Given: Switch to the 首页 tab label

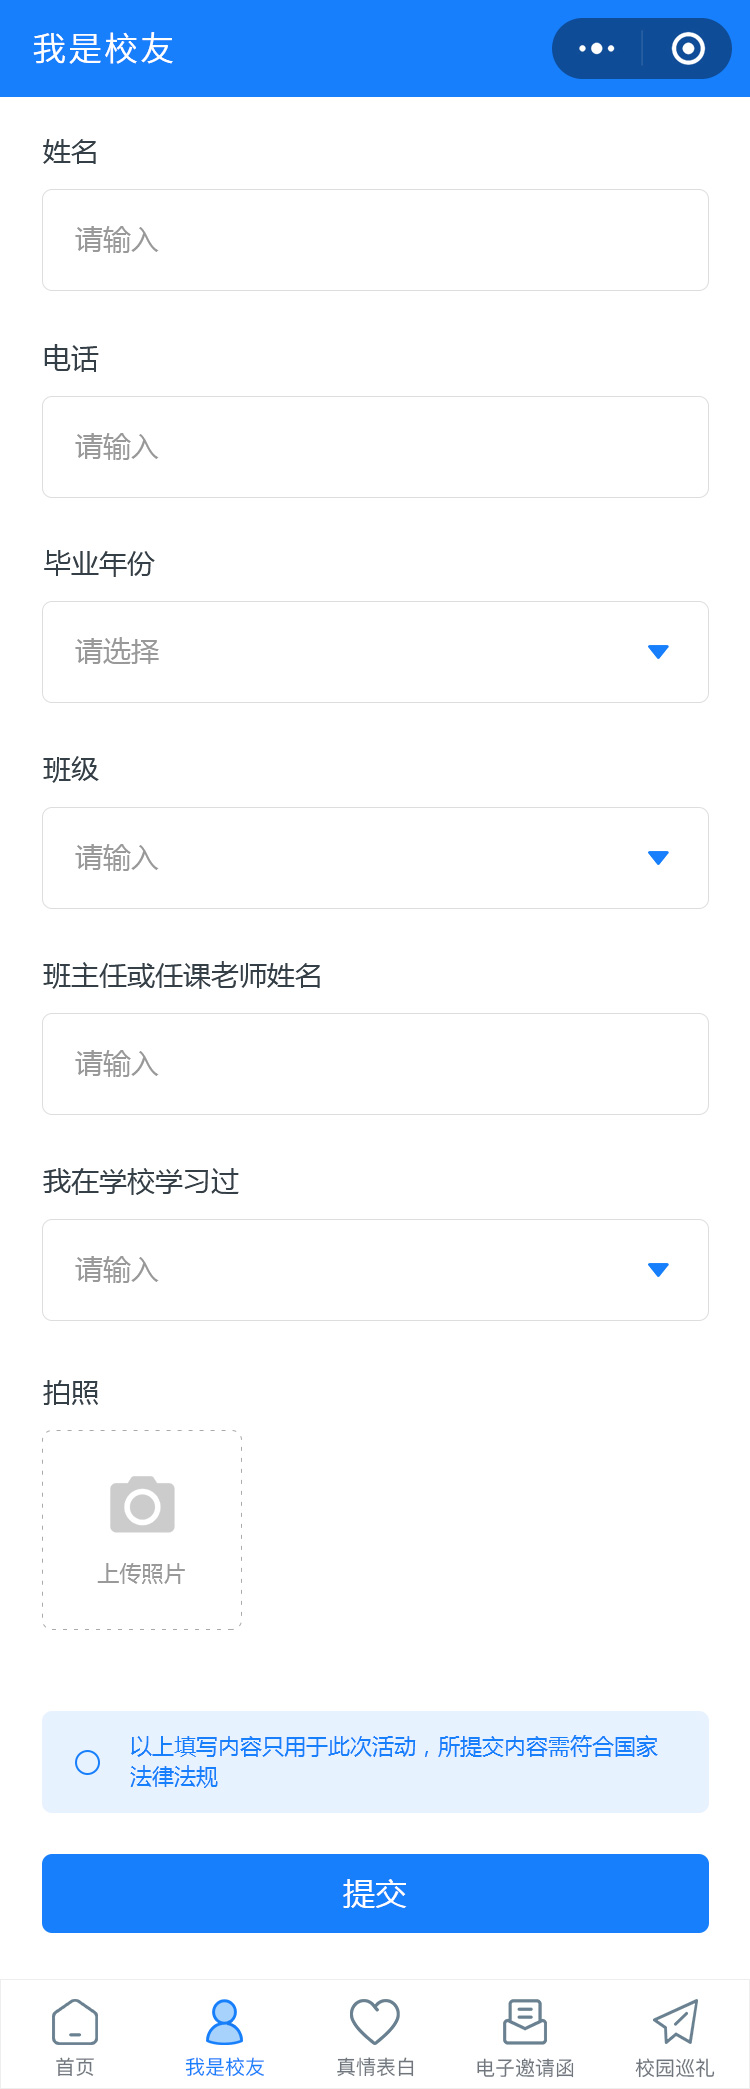Looking at the screenshot, I should pyautogui.click(x=75, y=2067).
